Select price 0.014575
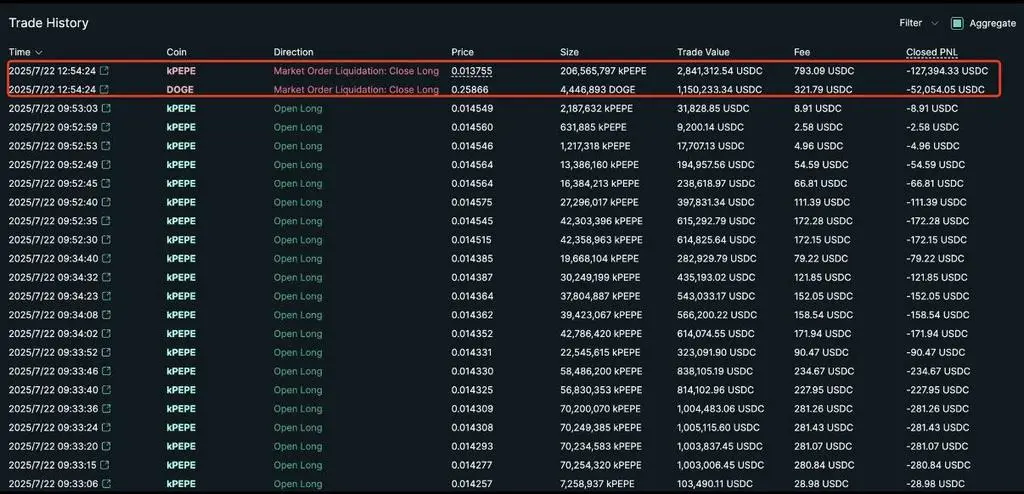Image resolution: width=1024 pixels, height=494 pixels. click(x=472, y=203)
